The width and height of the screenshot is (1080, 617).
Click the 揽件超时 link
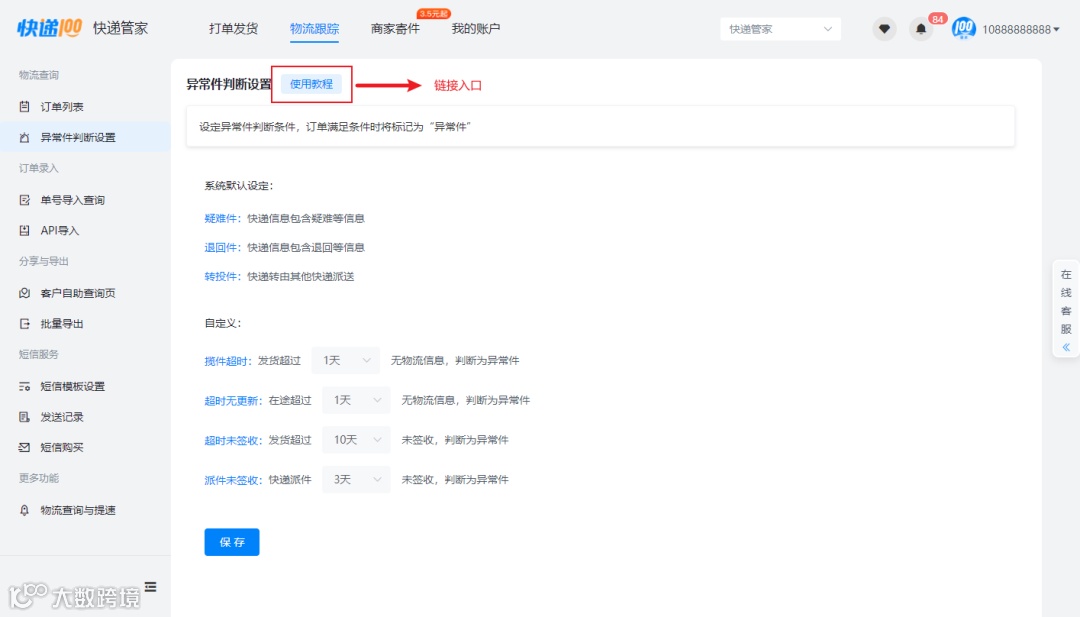[x=226, y=361]
